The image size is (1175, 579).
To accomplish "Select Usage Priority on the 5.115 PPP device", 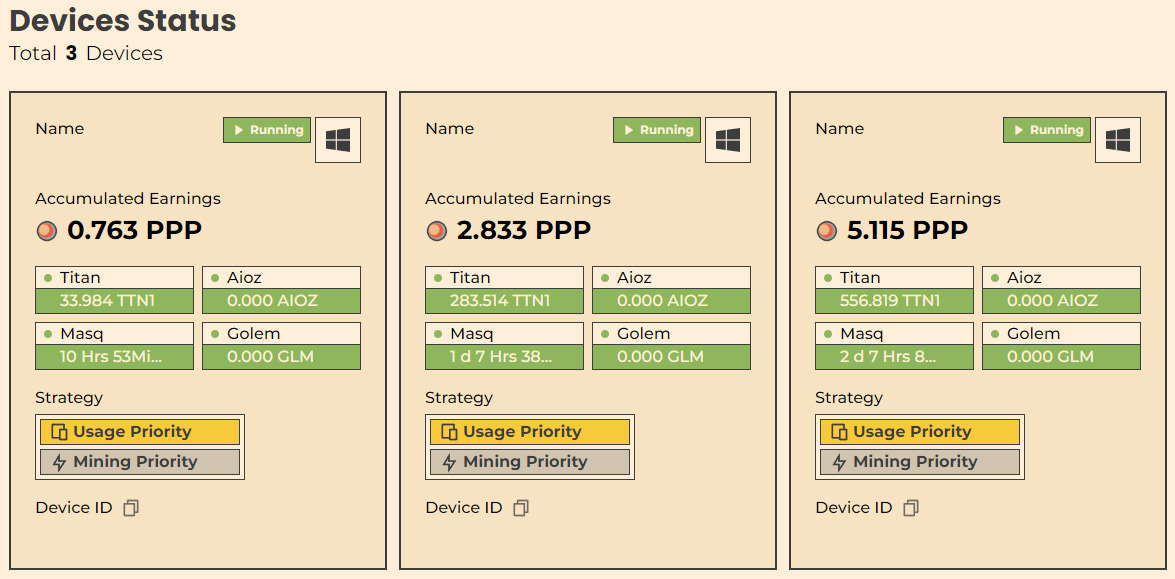I will point(920,432).
